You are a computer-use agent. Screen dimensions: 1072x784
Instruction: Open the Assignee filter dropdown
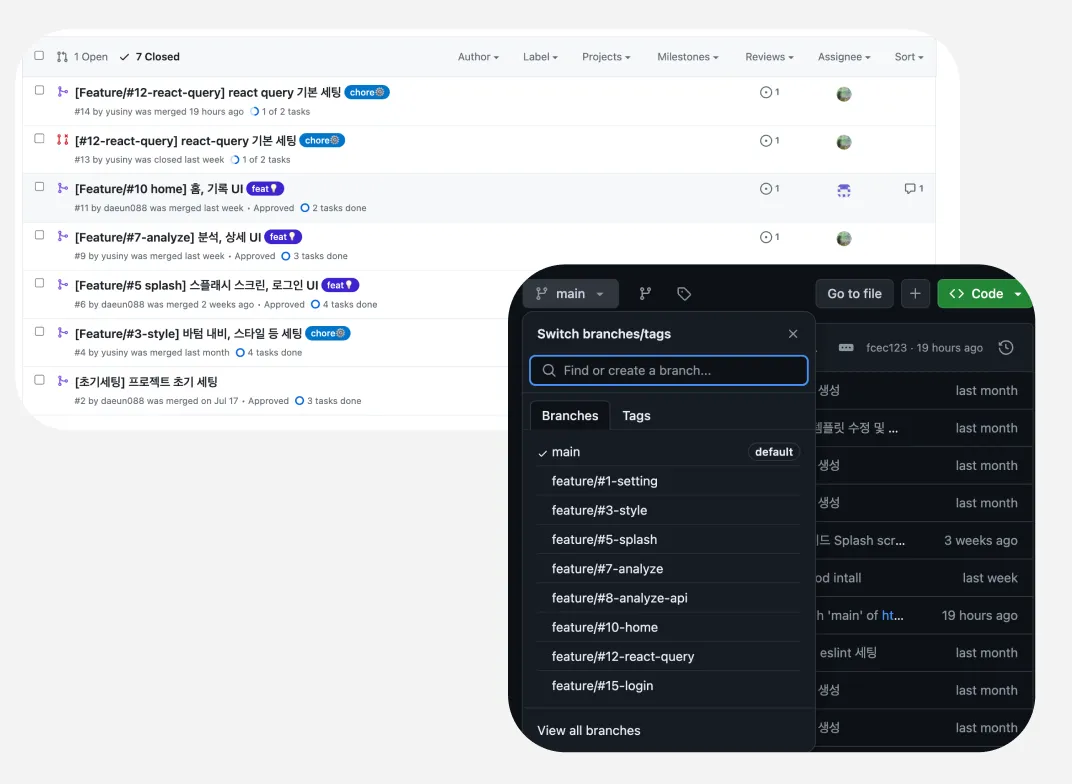[x=844, y=57]
